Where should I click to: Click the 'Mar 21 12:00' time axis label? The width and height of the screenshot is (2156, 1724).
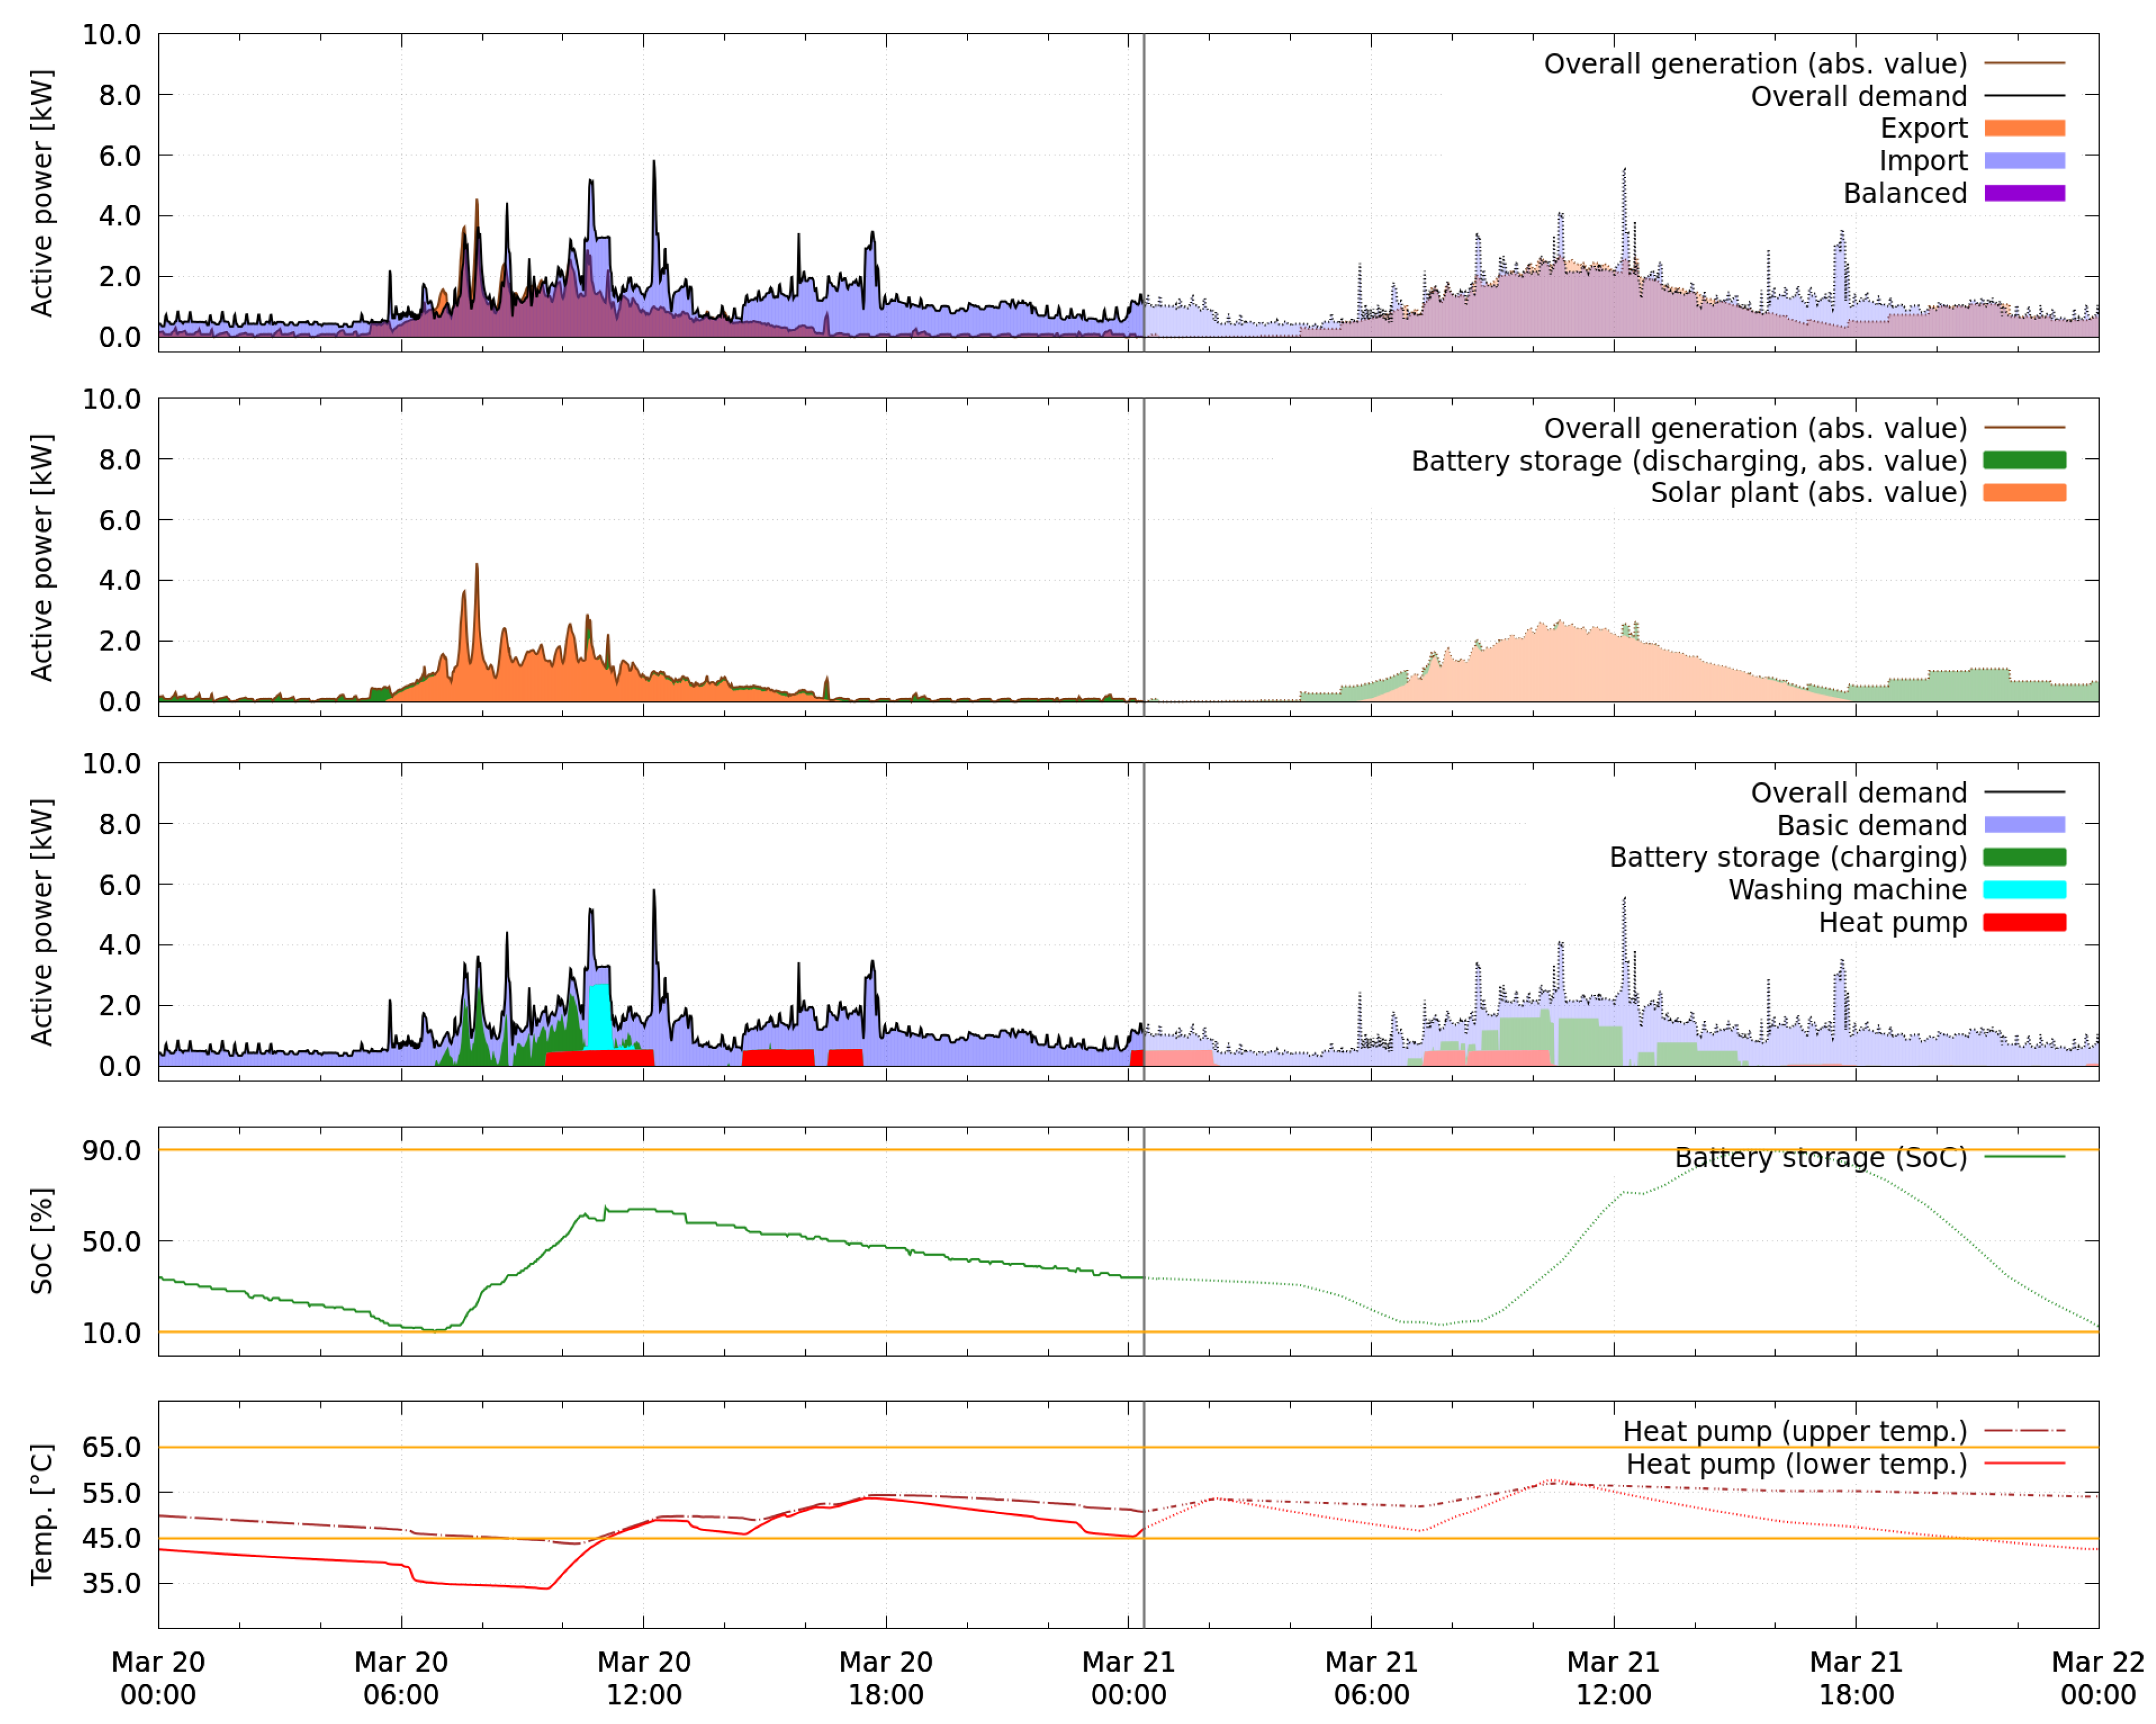click(1613, 1678)
